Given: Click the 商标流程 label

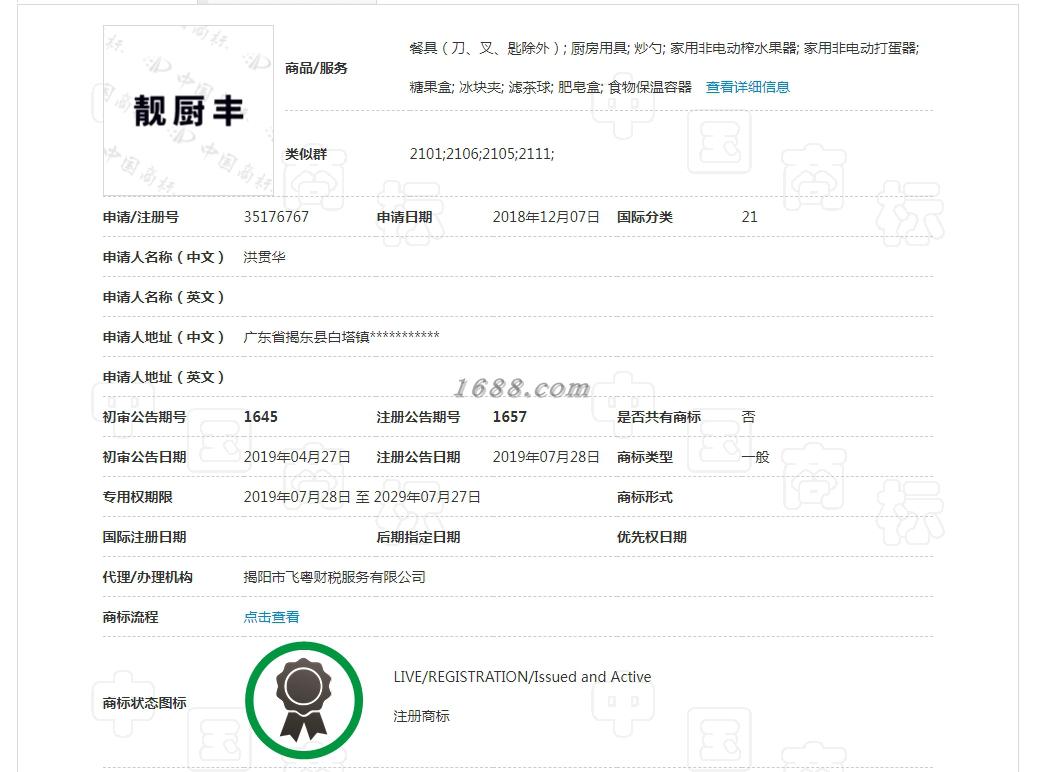Looking at the screenshot, I should pyautogui.click(x=130, y=617).
